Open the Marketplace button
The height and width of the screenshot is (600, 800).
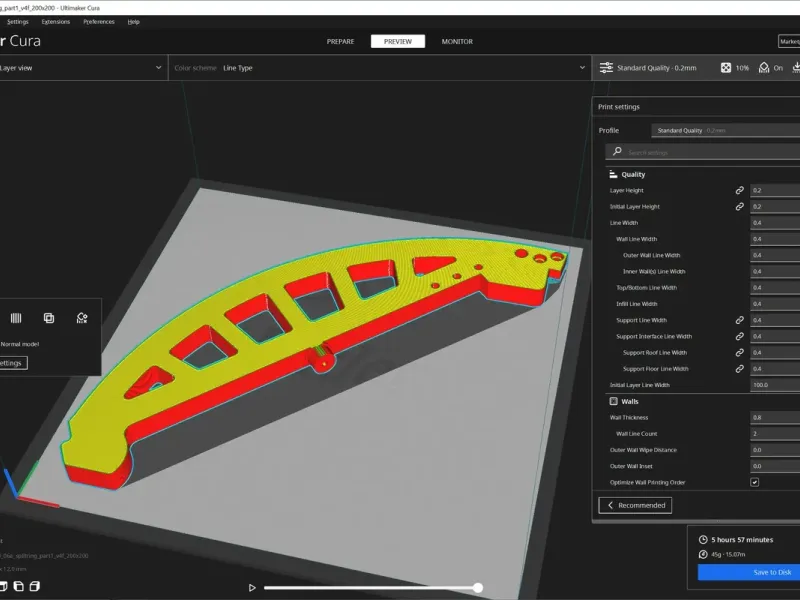pos(789,41)
